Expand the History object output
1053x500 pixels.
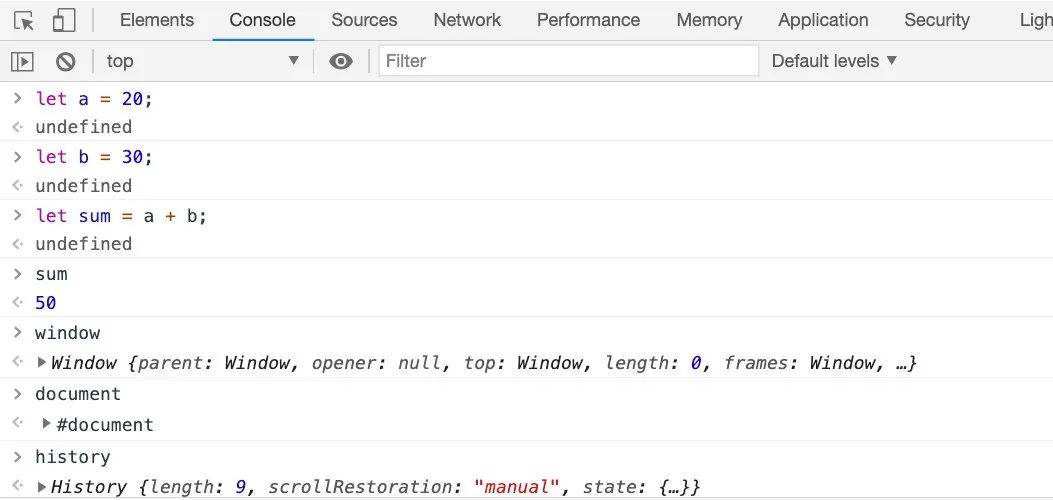click(x=42, y=487)
